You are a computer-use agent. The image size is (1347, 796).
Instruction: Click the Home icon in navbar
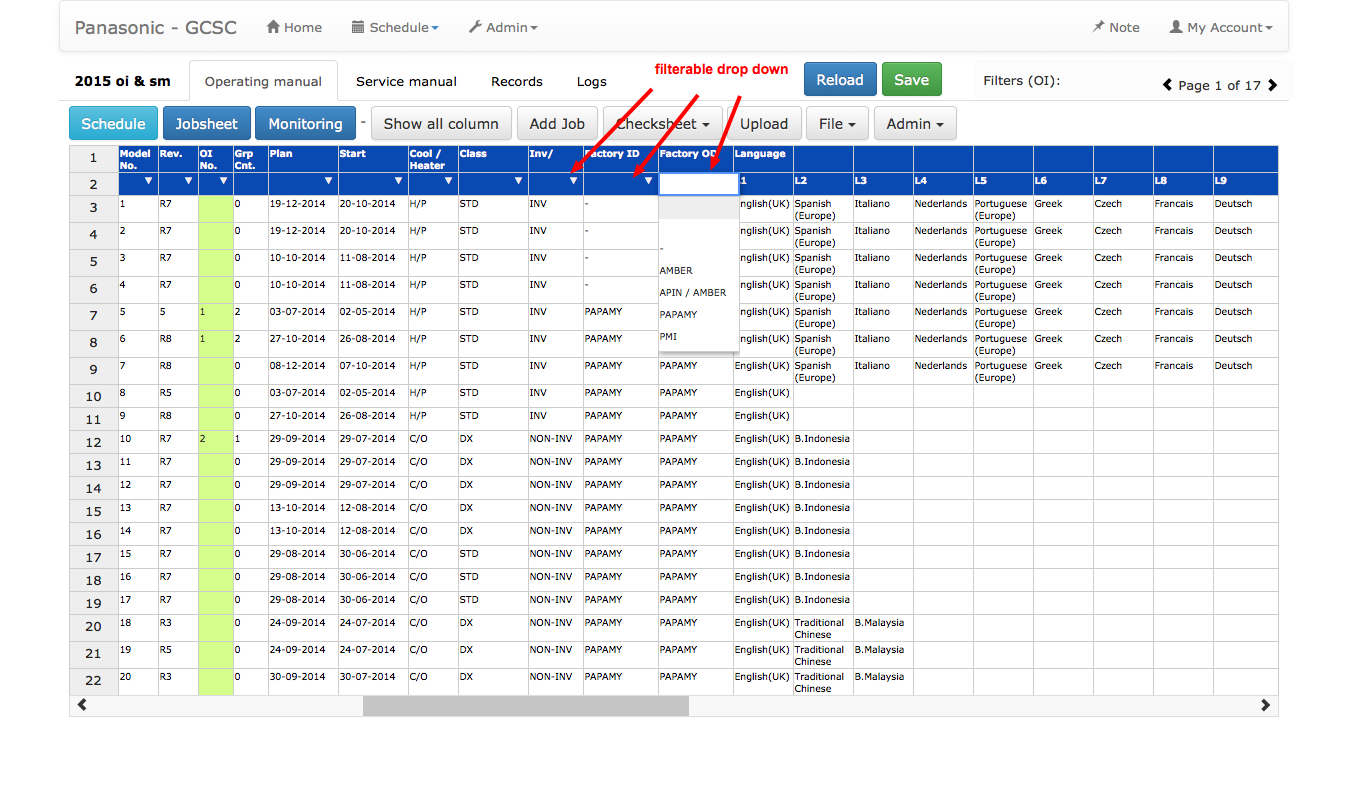tap(273, 28)
